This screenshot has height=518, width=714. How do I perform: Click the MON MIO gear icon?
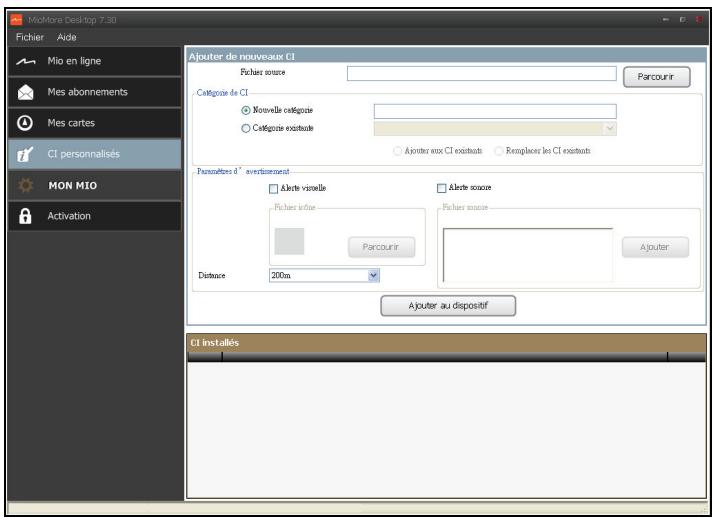click(x=26, y=185)
